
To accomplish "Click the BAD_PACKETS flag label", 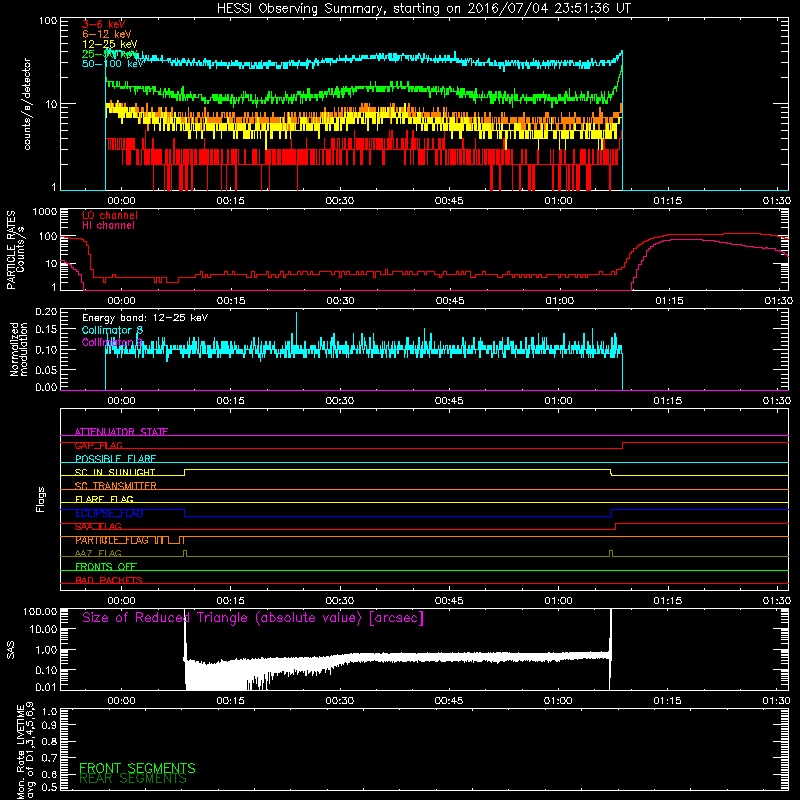I will 109,580.
